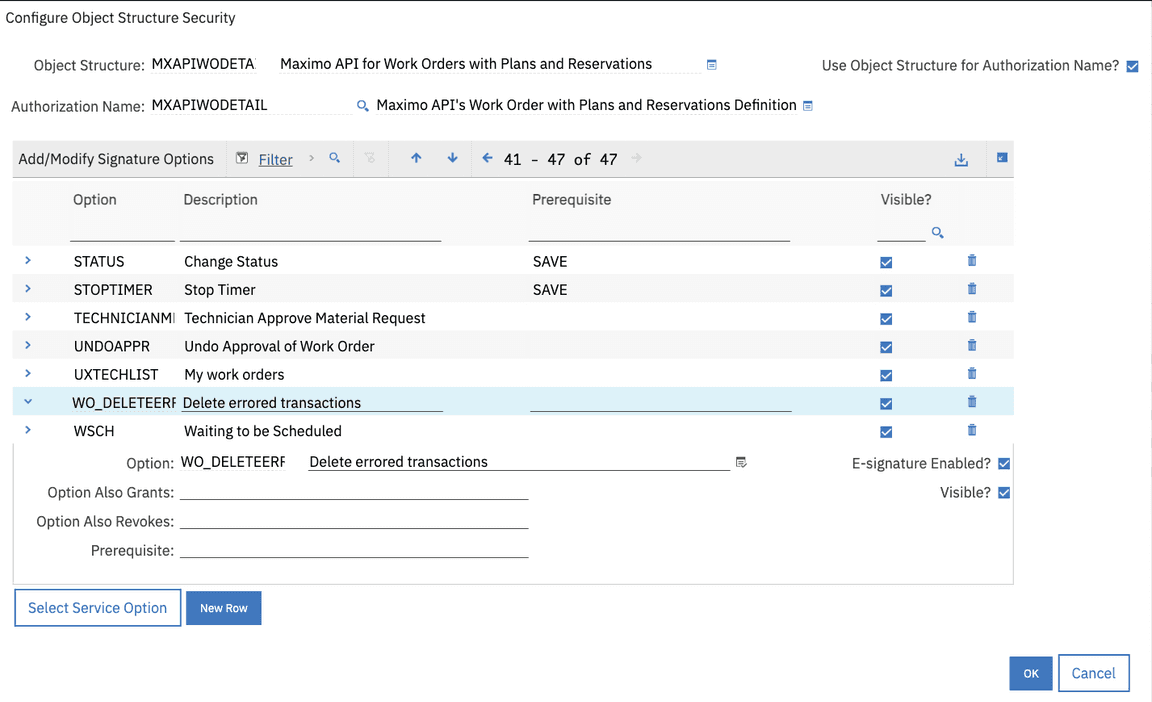Disable E-signature Enabled for WO_DELETEERR
Viewport: 1152px width, 702px height.
[x=1004, y=463]
